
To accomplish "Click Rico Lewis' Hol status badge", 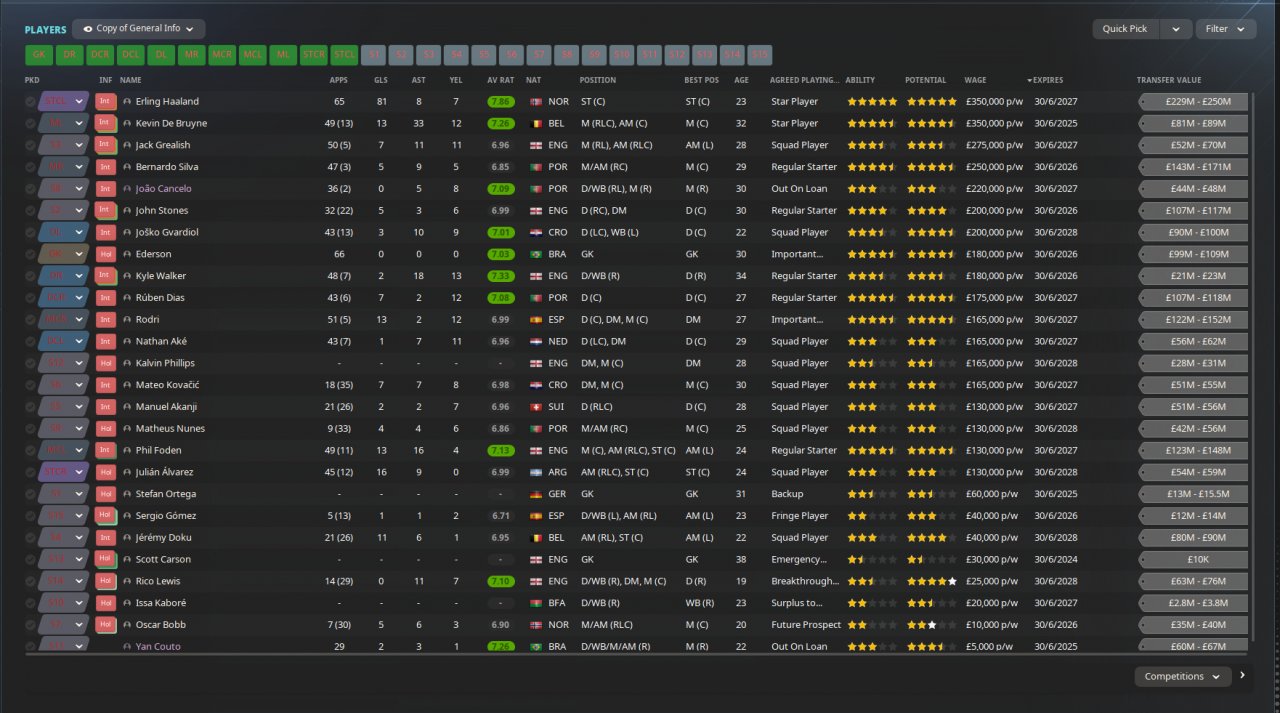I will point(106,581).
